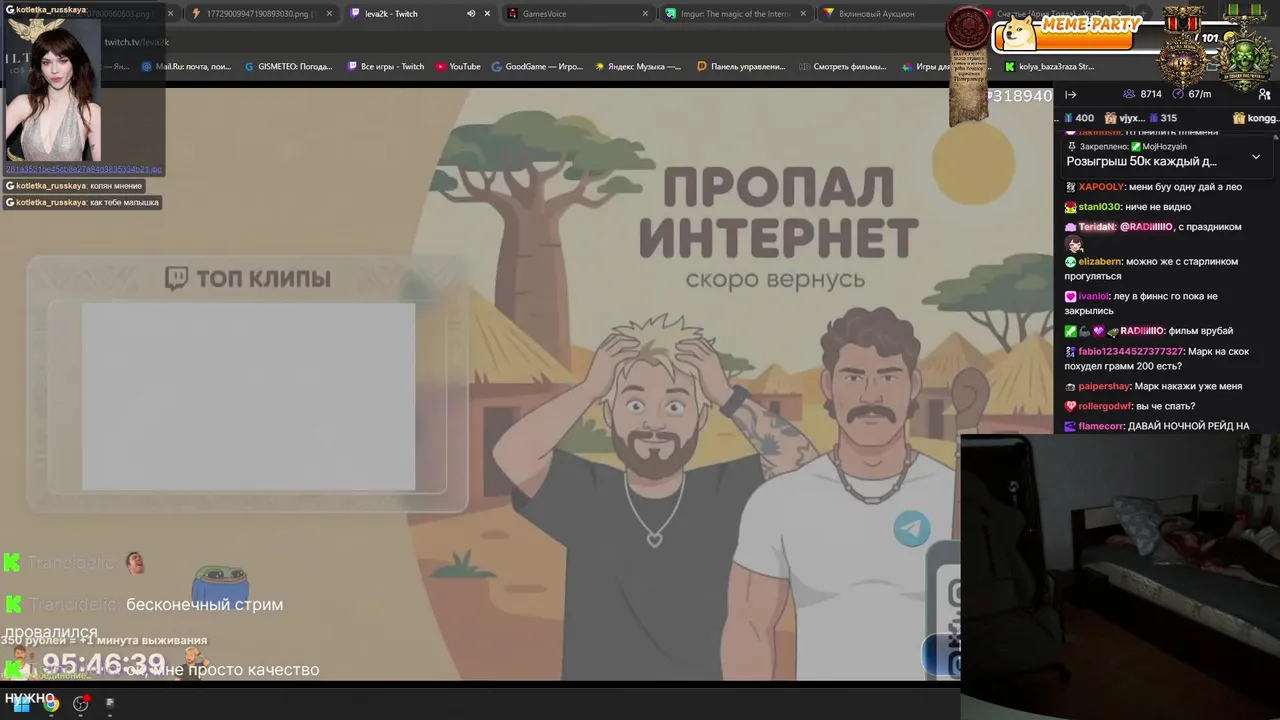1280x720 pixels.
Task: Mute the Twitch tab speaker icon
Action: click(x=471, y=14)
